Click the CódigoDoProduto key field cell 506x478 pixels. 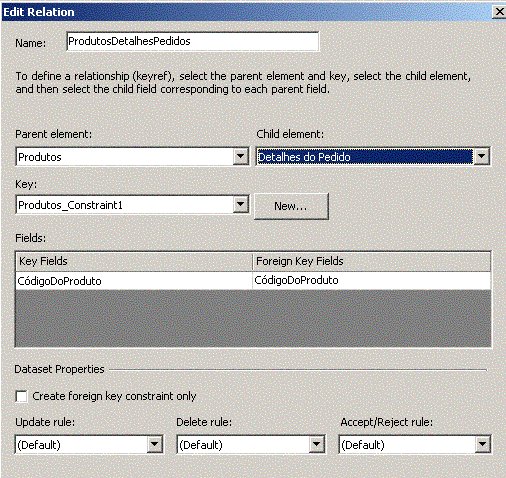(134, 281)
